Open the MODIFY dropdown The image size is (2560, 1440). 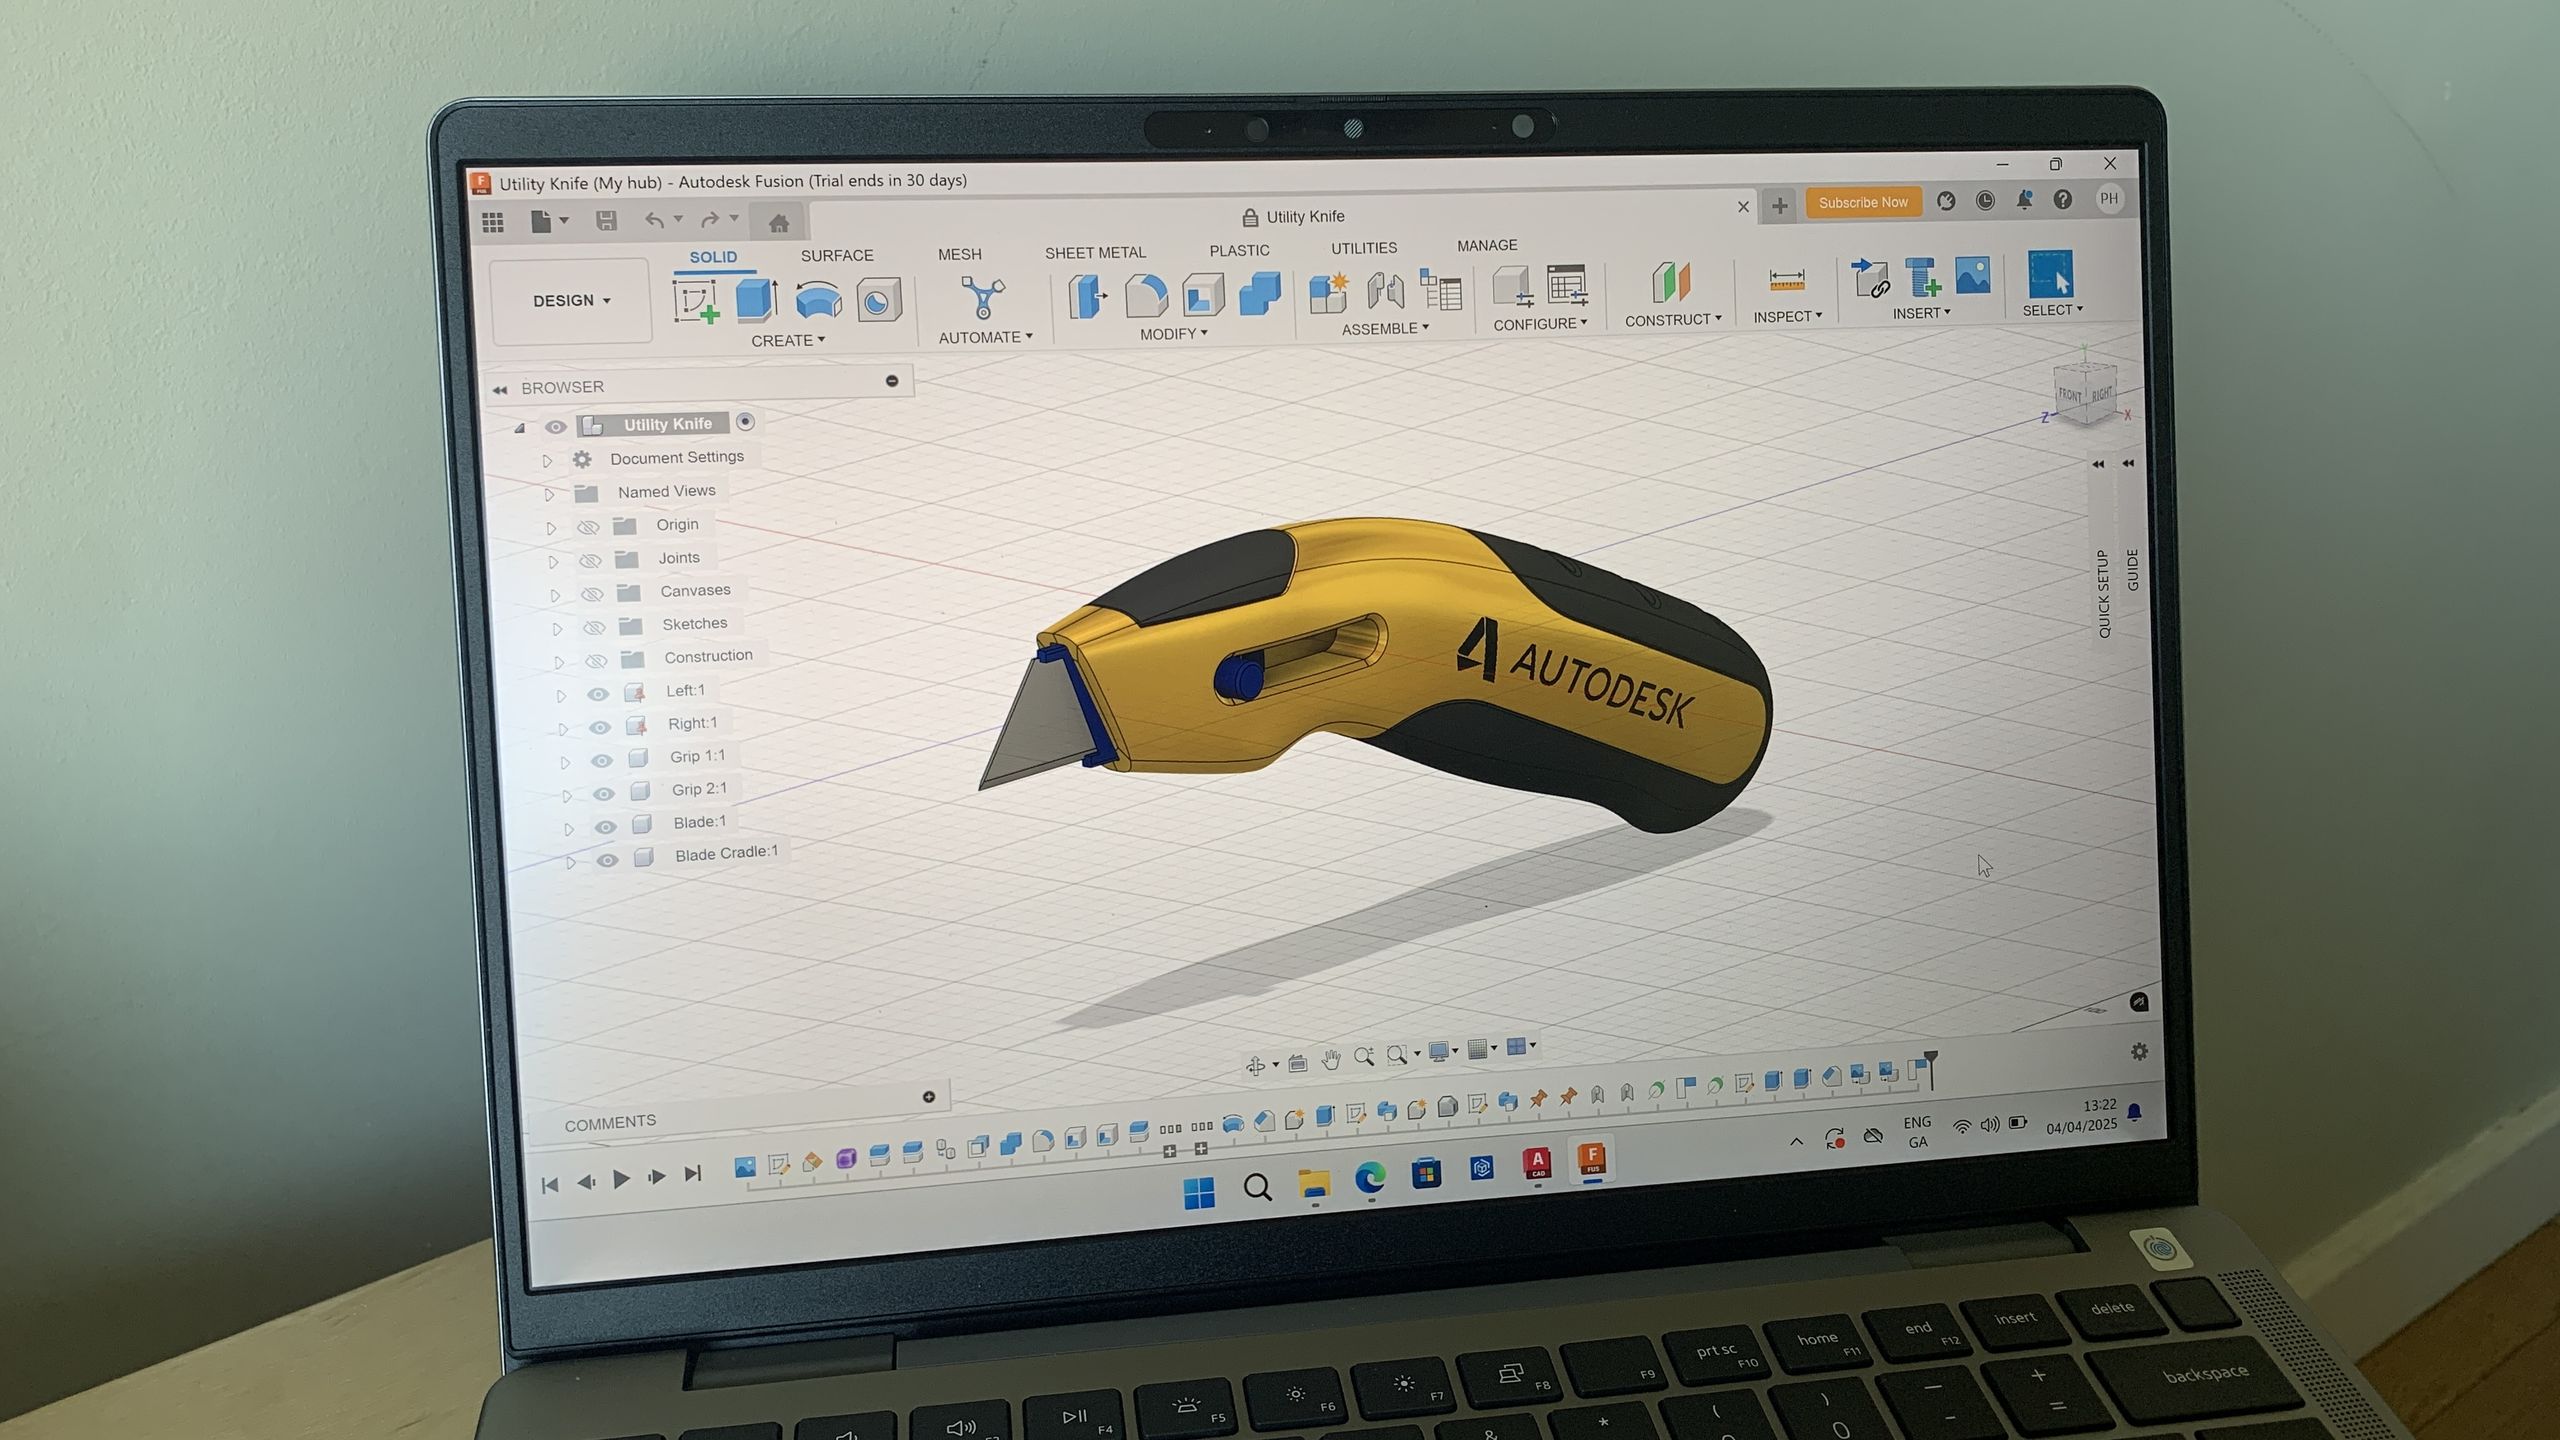tap(1173, 333)
